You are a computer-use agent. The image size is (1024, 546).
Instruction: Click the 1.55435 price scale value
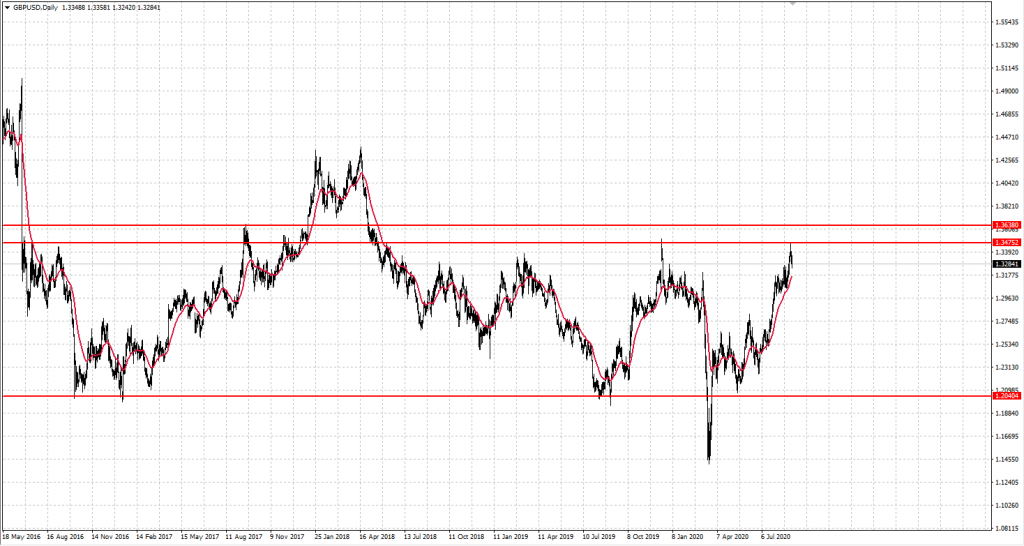pyautogui.click(x=1006, y=22)
